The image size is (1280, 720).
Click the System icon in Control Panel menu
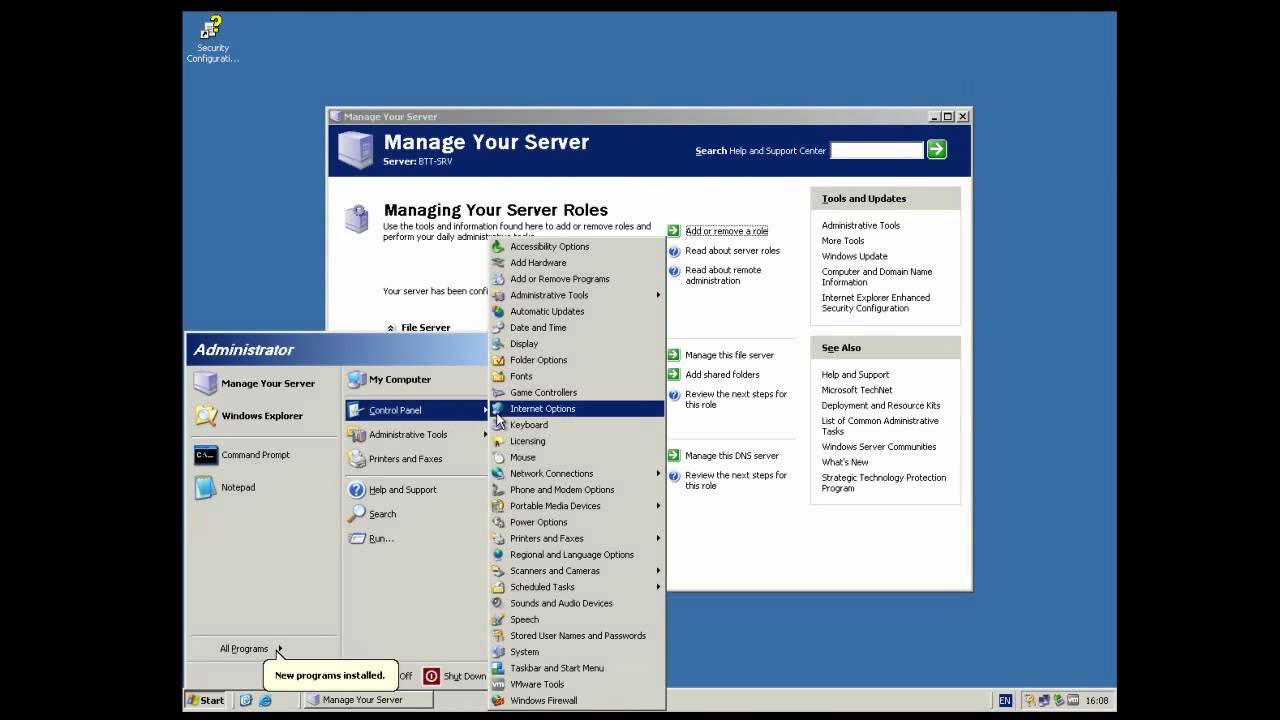(x=498, y=652)
